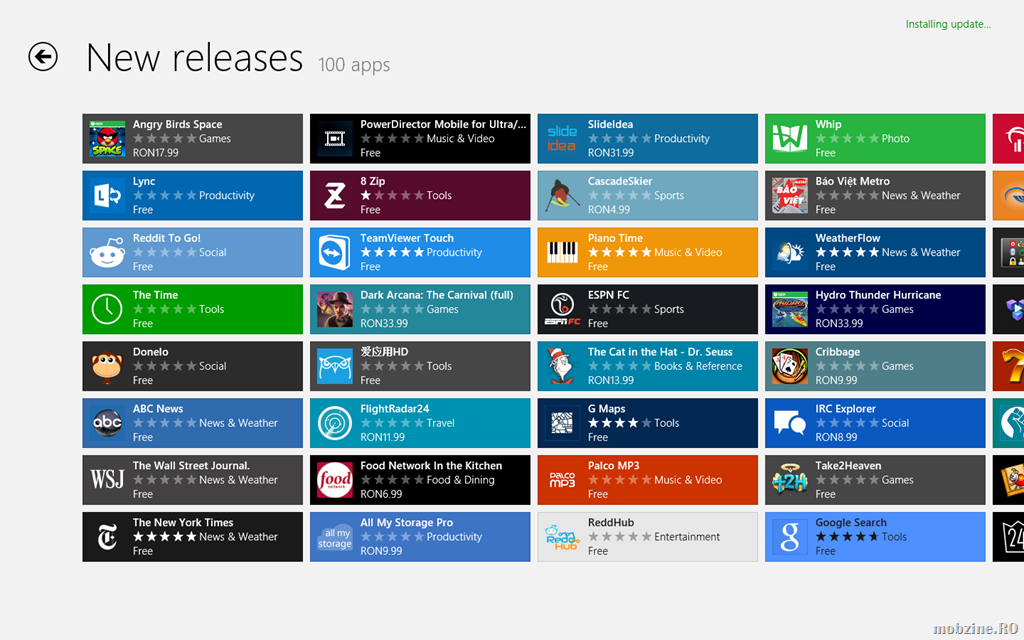The width and height of the screenshot is (1024, 640).
Task: Open the TeamViewer Touch title
Action: click(x=407, y=238)
